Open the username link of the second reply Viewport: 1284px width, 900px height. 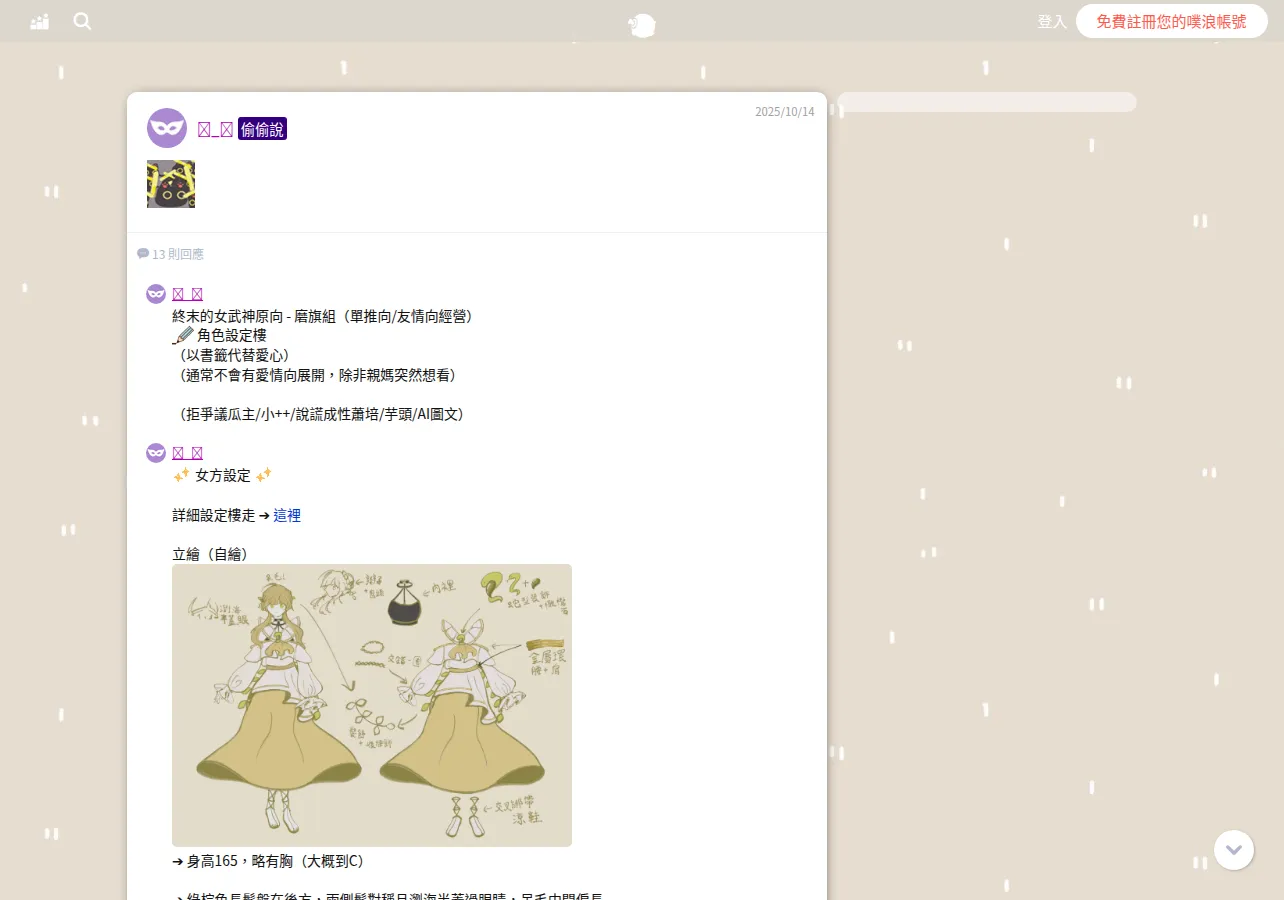pyautogui.click(x=188, y=453)
